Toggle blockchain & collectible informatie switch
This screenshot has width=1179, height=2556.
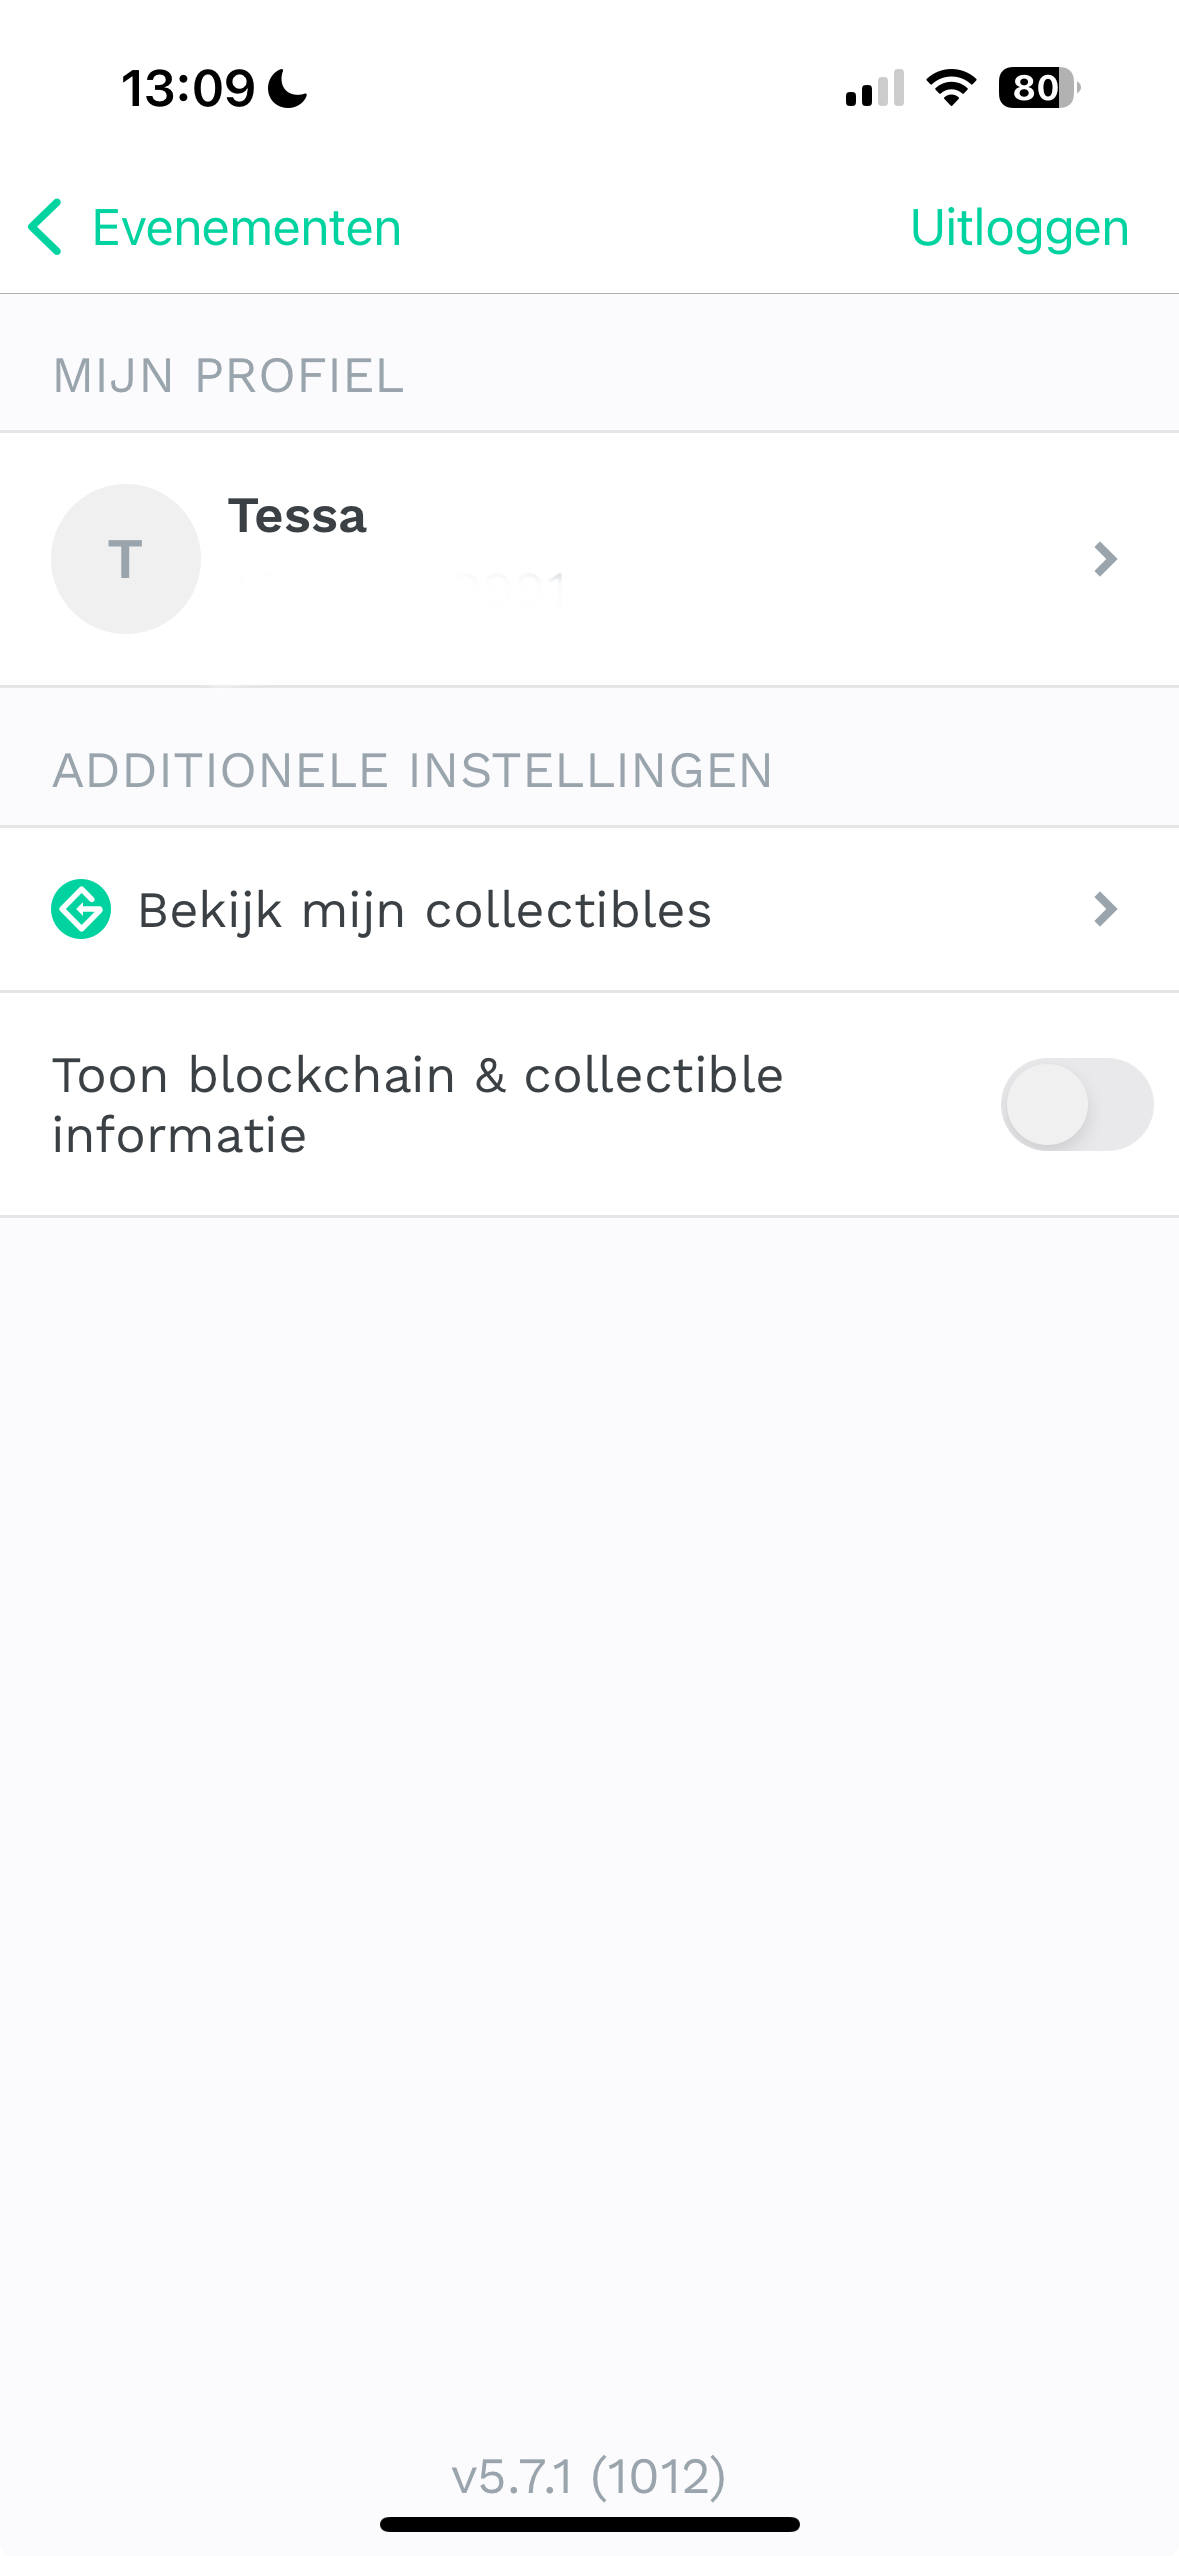(1077, 1104)
